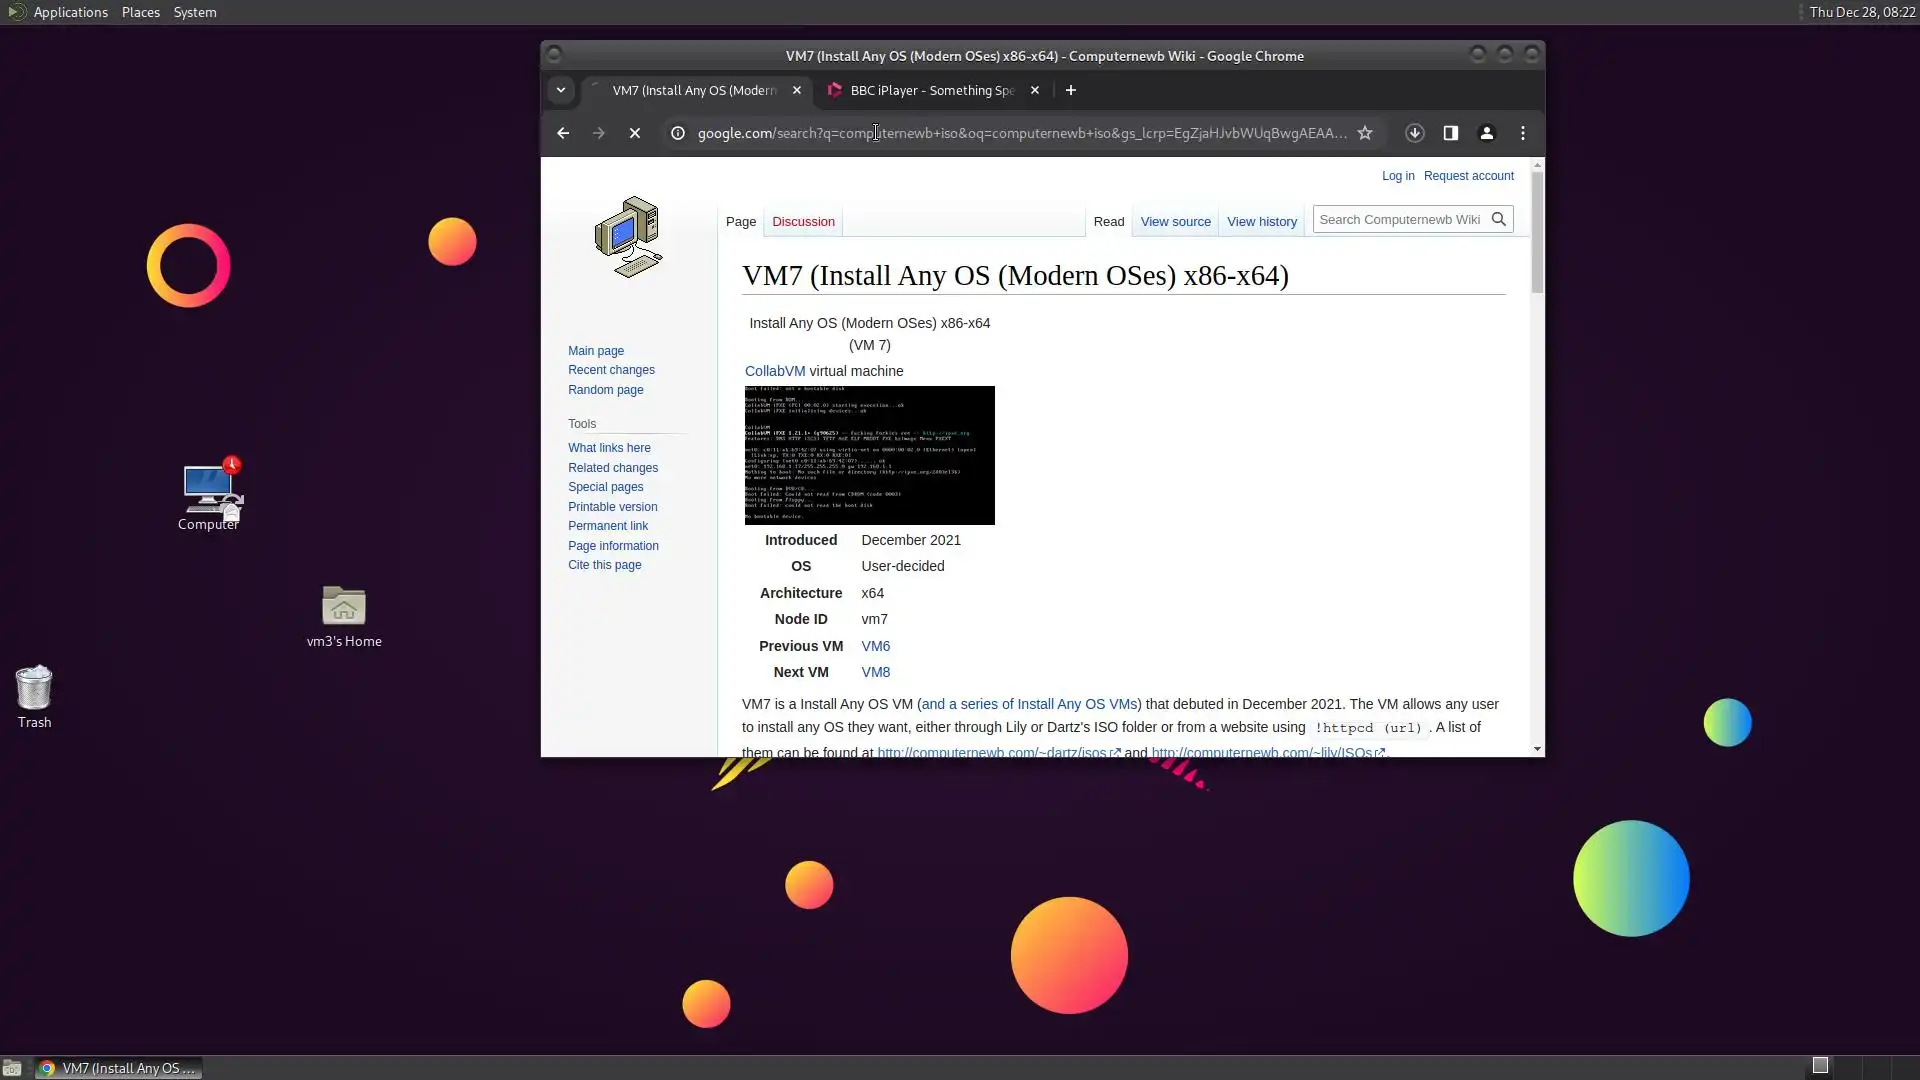
Task: Open View history link
Action: pos(1261,222)
